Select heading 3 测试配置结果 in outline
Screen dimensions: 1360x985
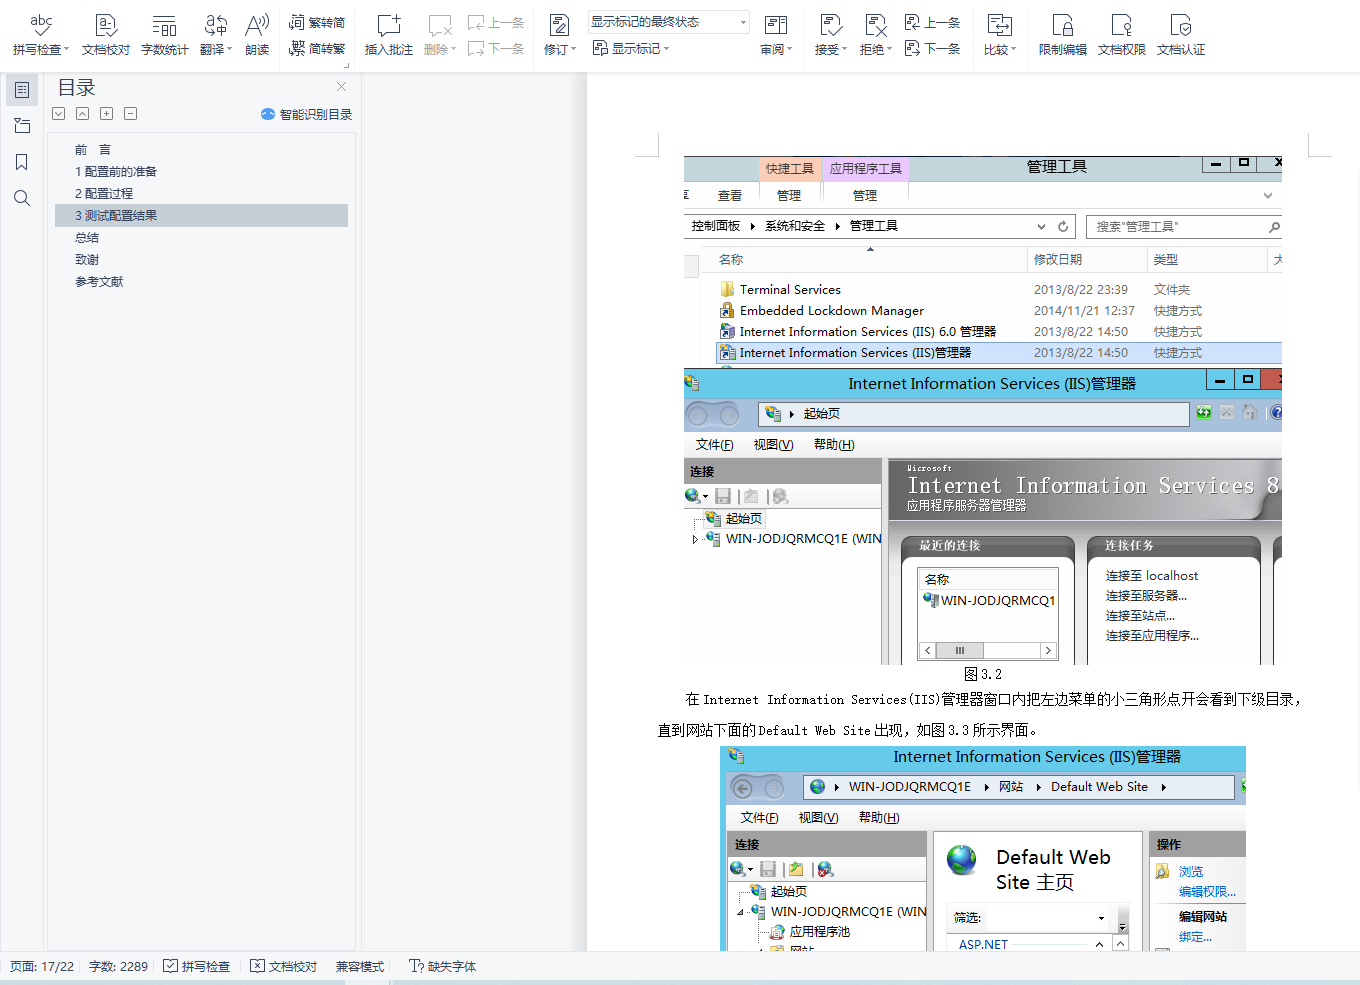(x=201, y=216)
